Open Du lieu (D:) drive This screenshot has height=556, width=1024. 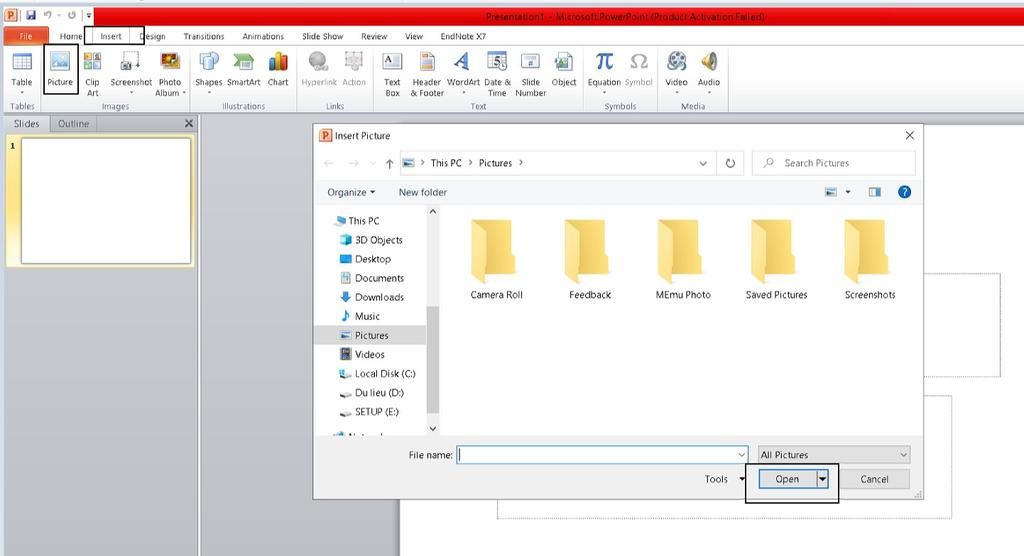372,393
